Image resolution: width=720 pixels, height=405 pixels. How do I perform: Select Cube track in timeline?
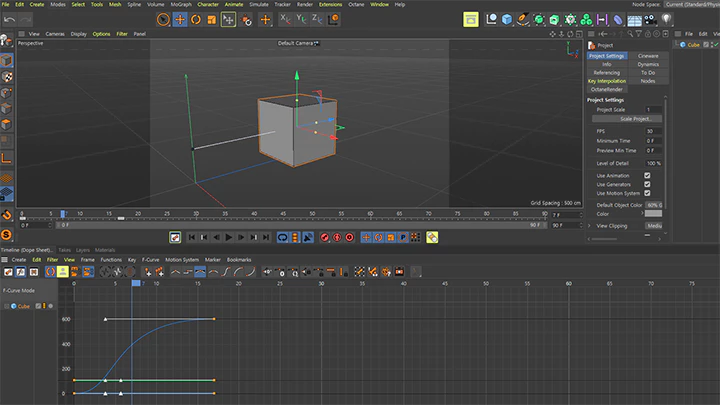(23, 306)
